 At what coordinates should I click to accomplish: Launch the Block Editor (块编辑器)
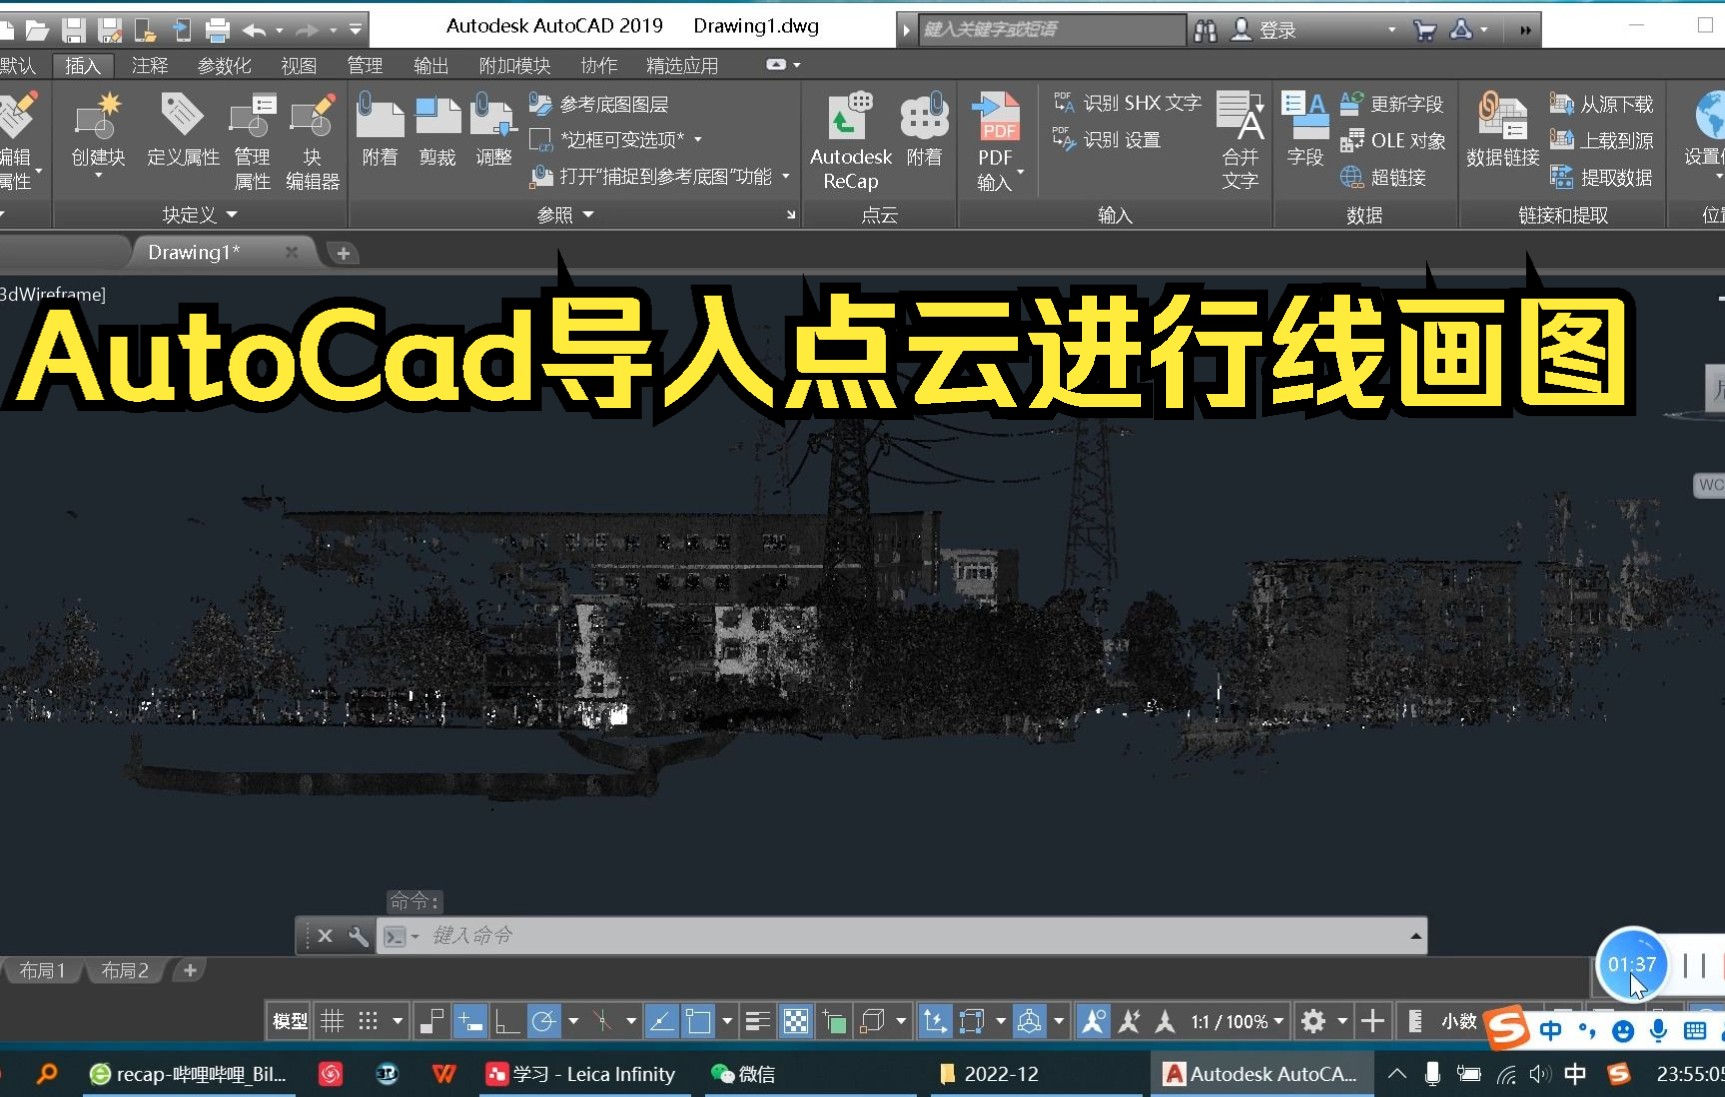(312, 140)
